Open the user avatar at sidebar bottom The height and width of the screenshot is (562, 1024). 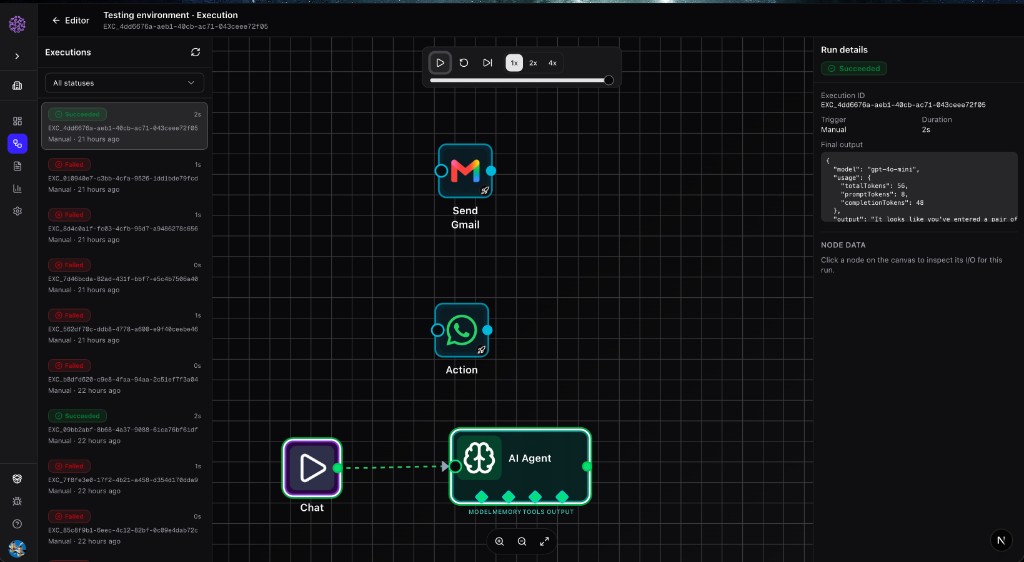[17, 548]
